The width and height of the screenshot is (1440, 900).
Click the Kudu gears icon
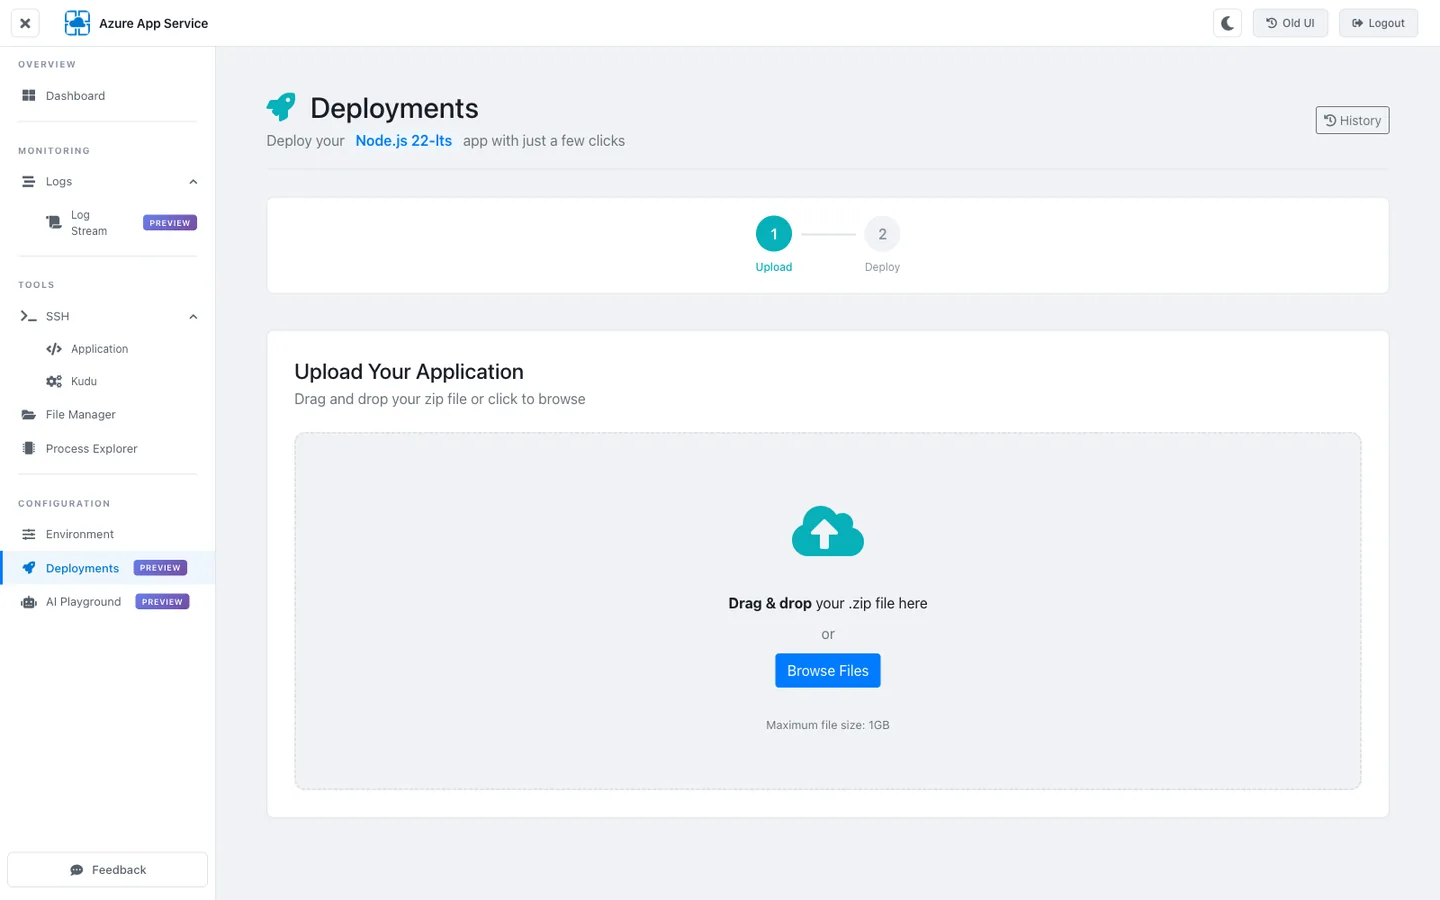[54, 382]
